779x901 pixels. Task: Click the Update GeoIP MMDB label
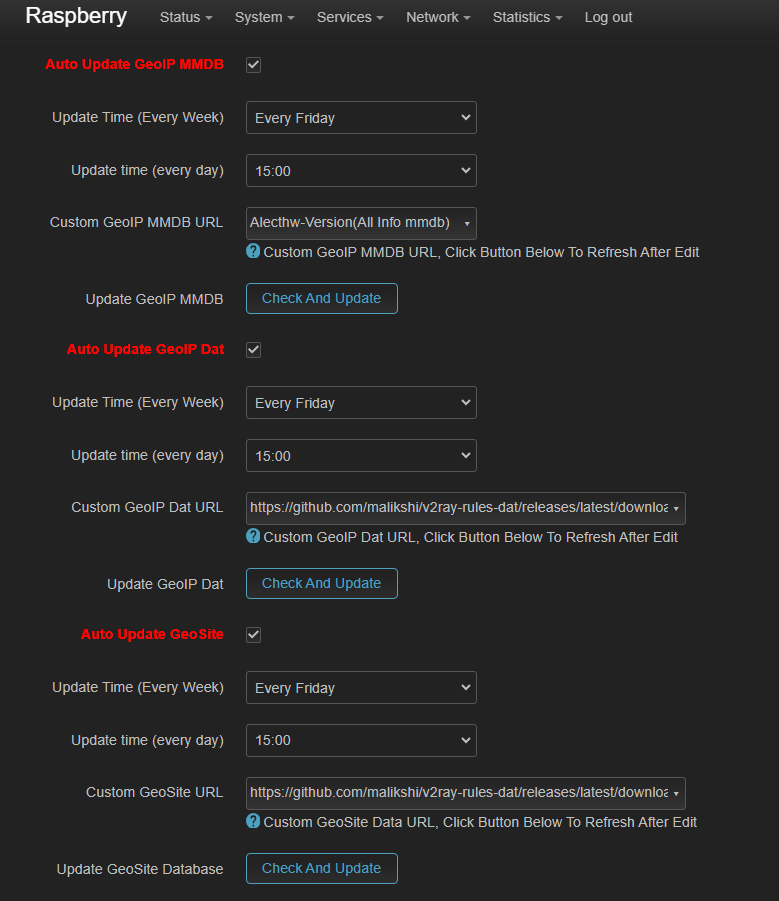click(x=155, y=299)
